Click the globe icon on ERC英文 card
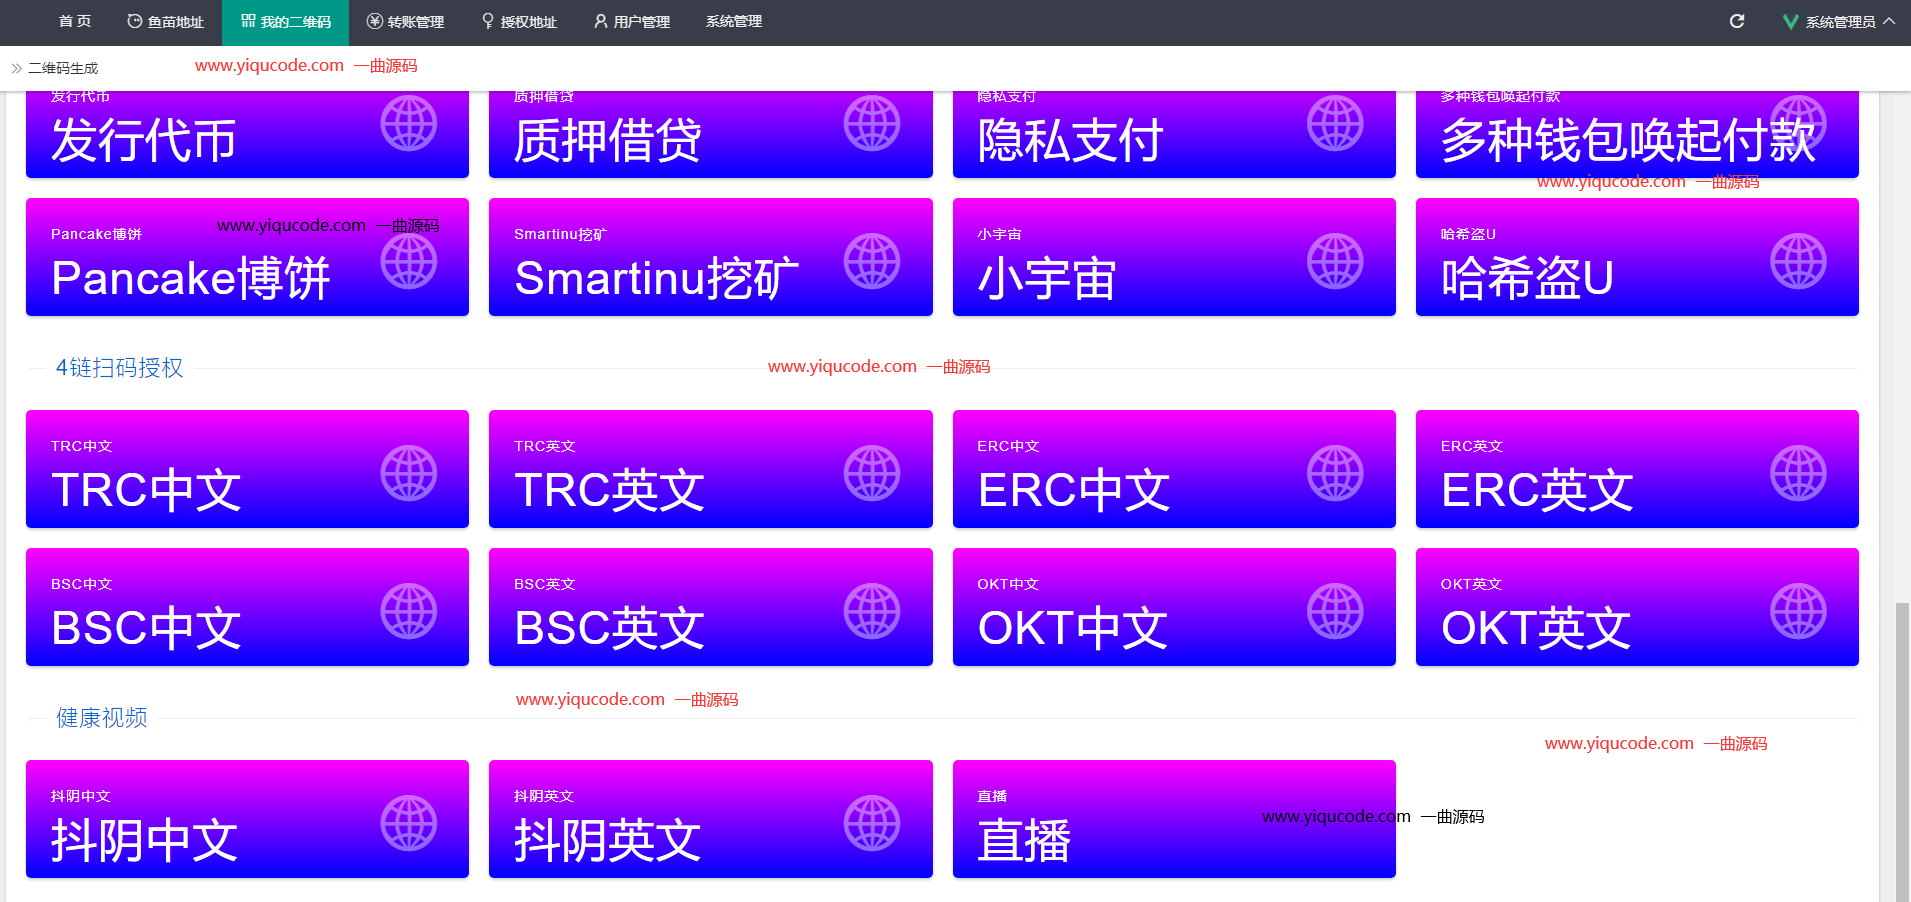Image resolution: width=1911 pixels, height=902 pixels. [1799, 473]
